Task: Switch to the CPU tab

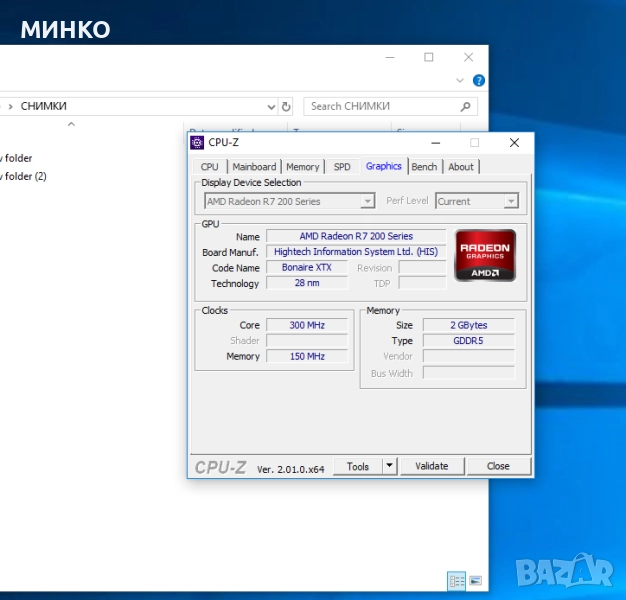Action: pyautogui.click(x=210, y=167)
